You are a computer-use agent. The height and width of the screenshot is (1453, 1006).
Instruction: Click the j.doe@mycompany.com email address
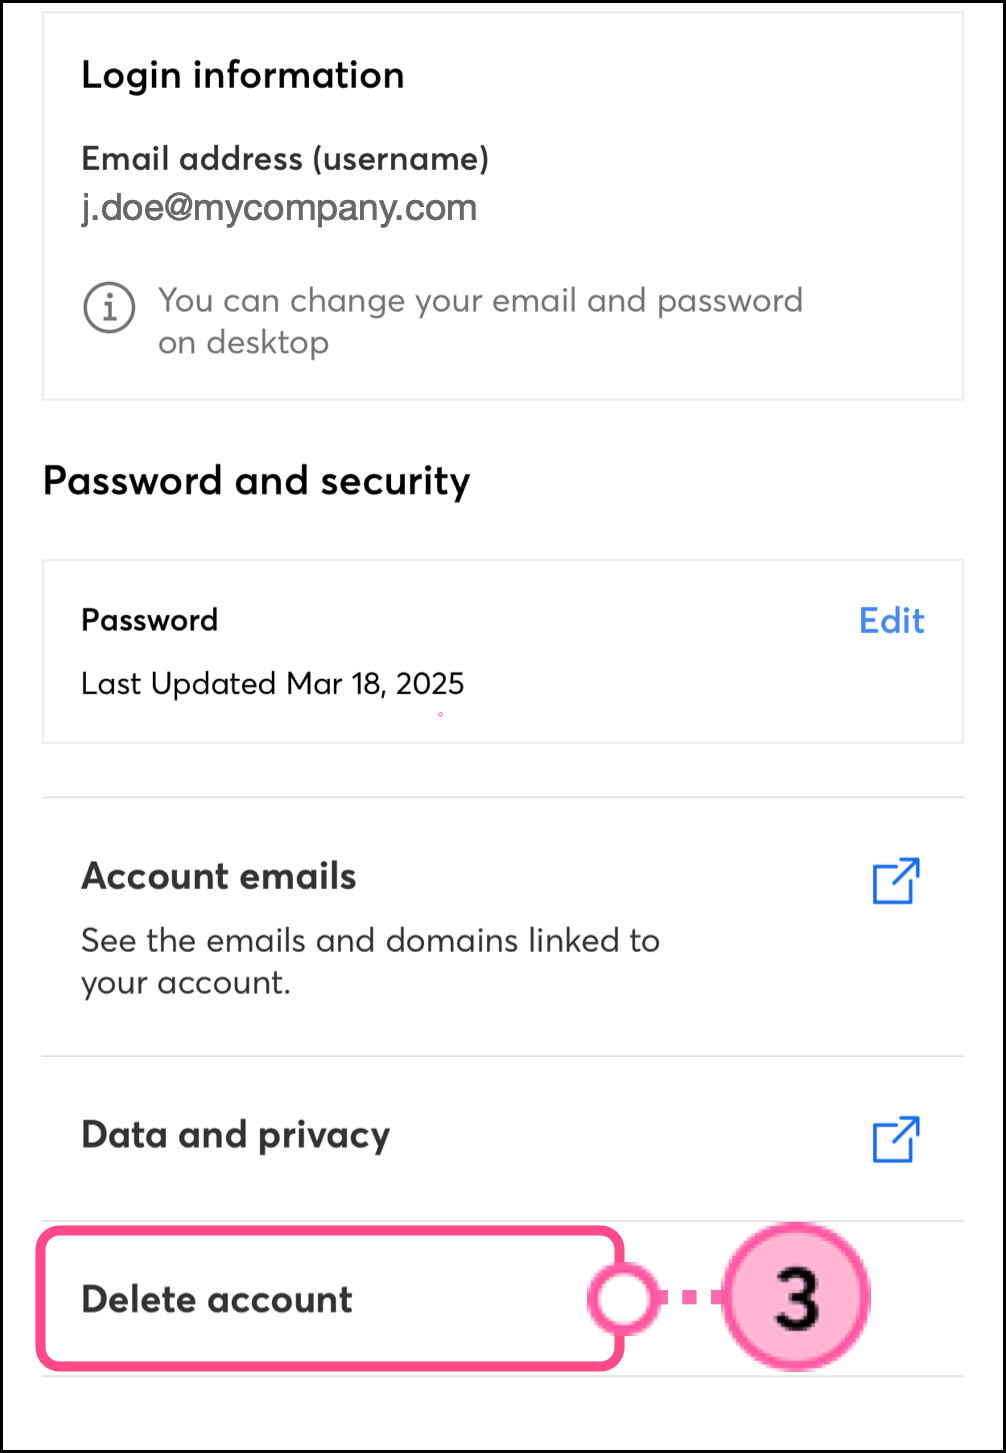279,208
